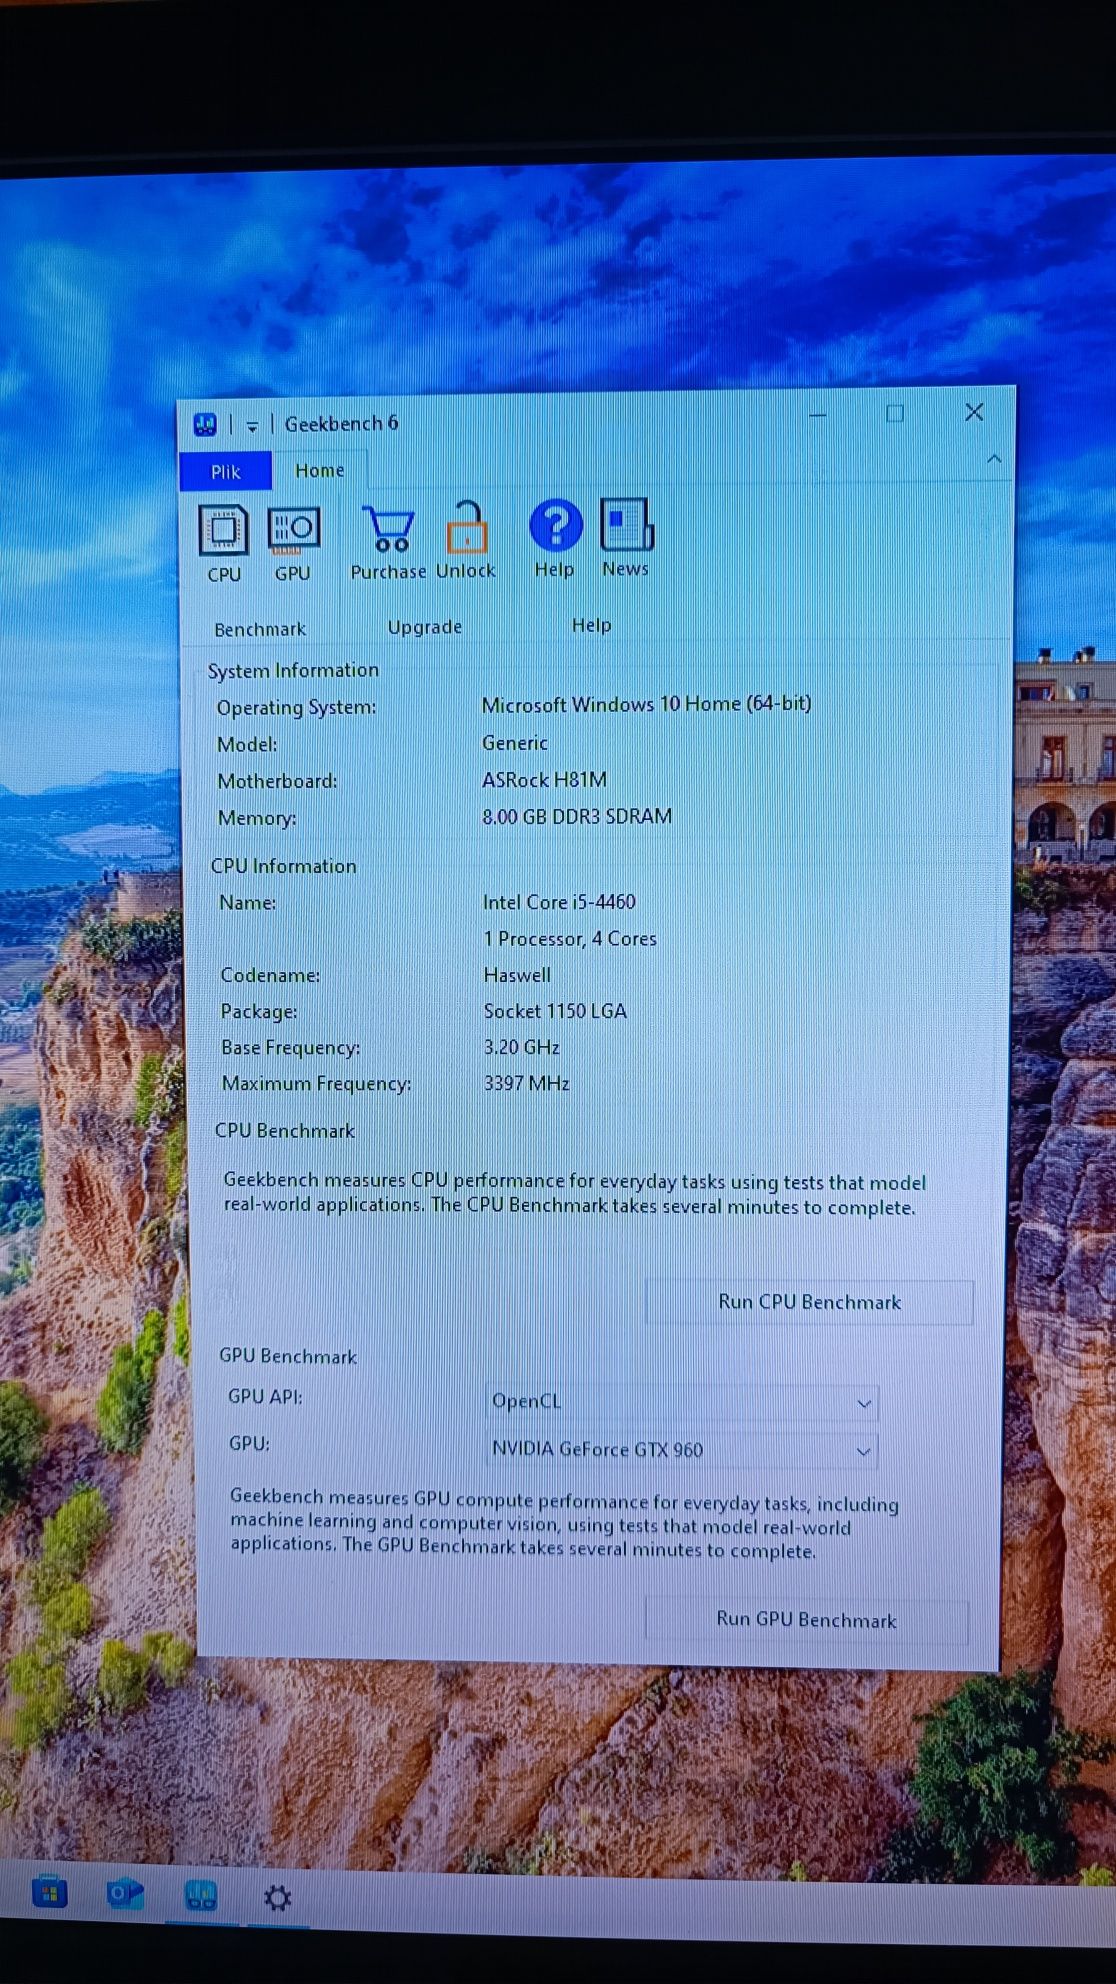
Task: Click the Purchase shopping cart icon
Action: 388,542
